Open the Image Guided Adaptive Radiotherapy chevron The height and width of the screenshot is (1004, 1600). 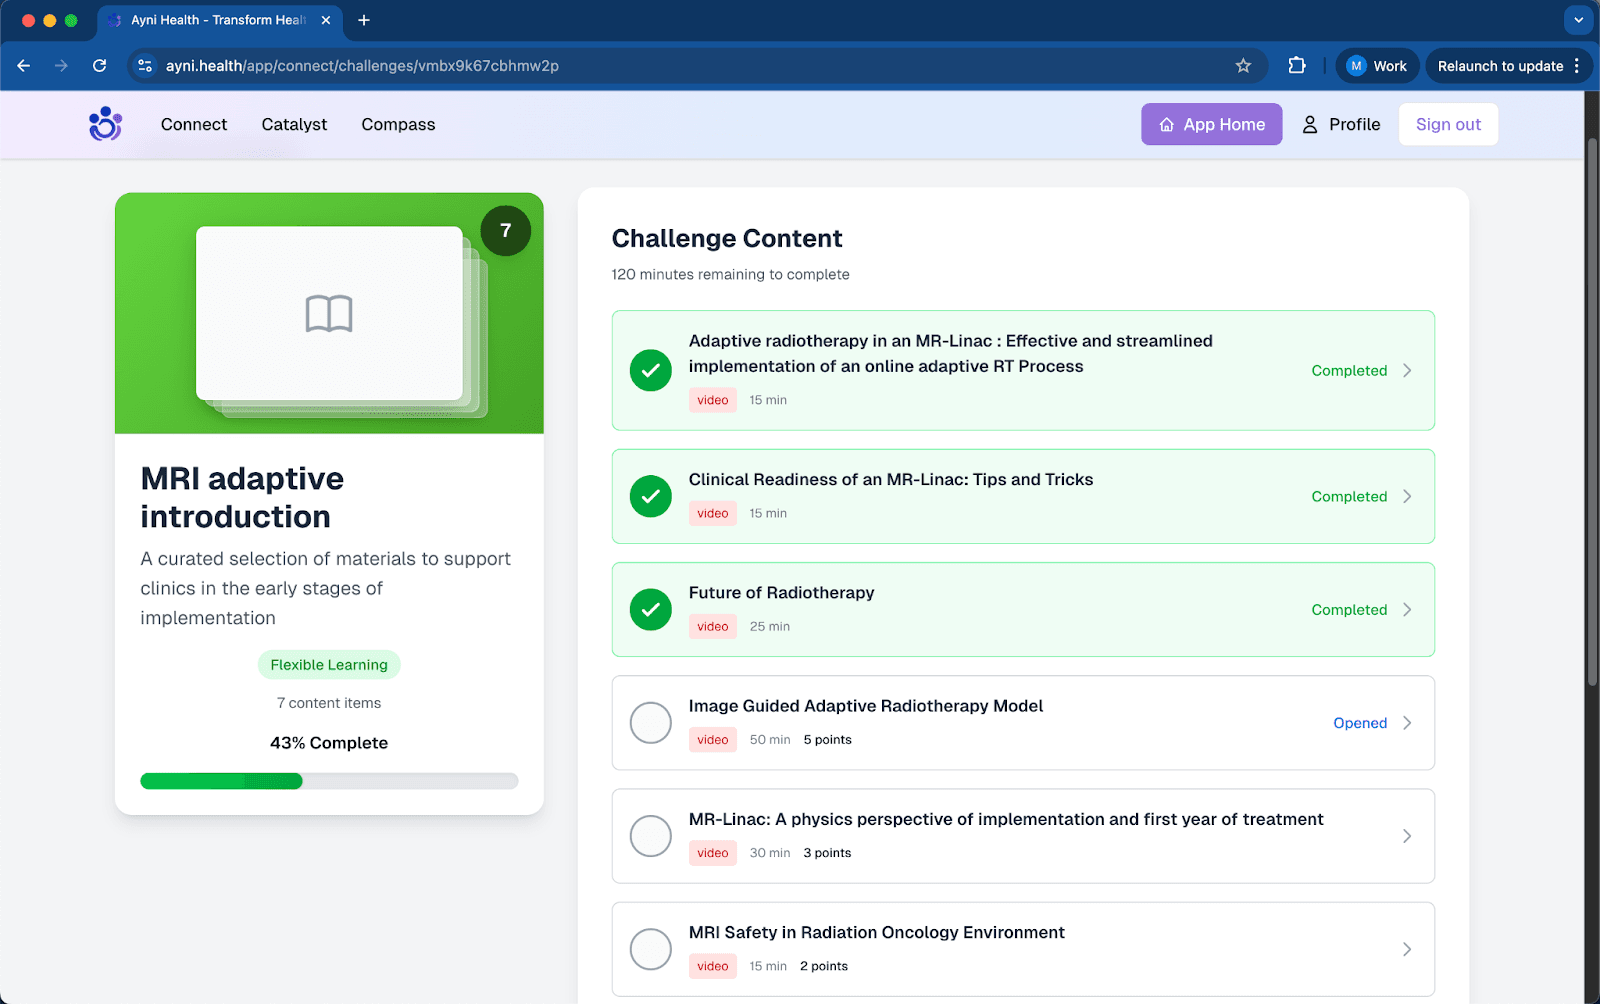[x=1407, y=722]
